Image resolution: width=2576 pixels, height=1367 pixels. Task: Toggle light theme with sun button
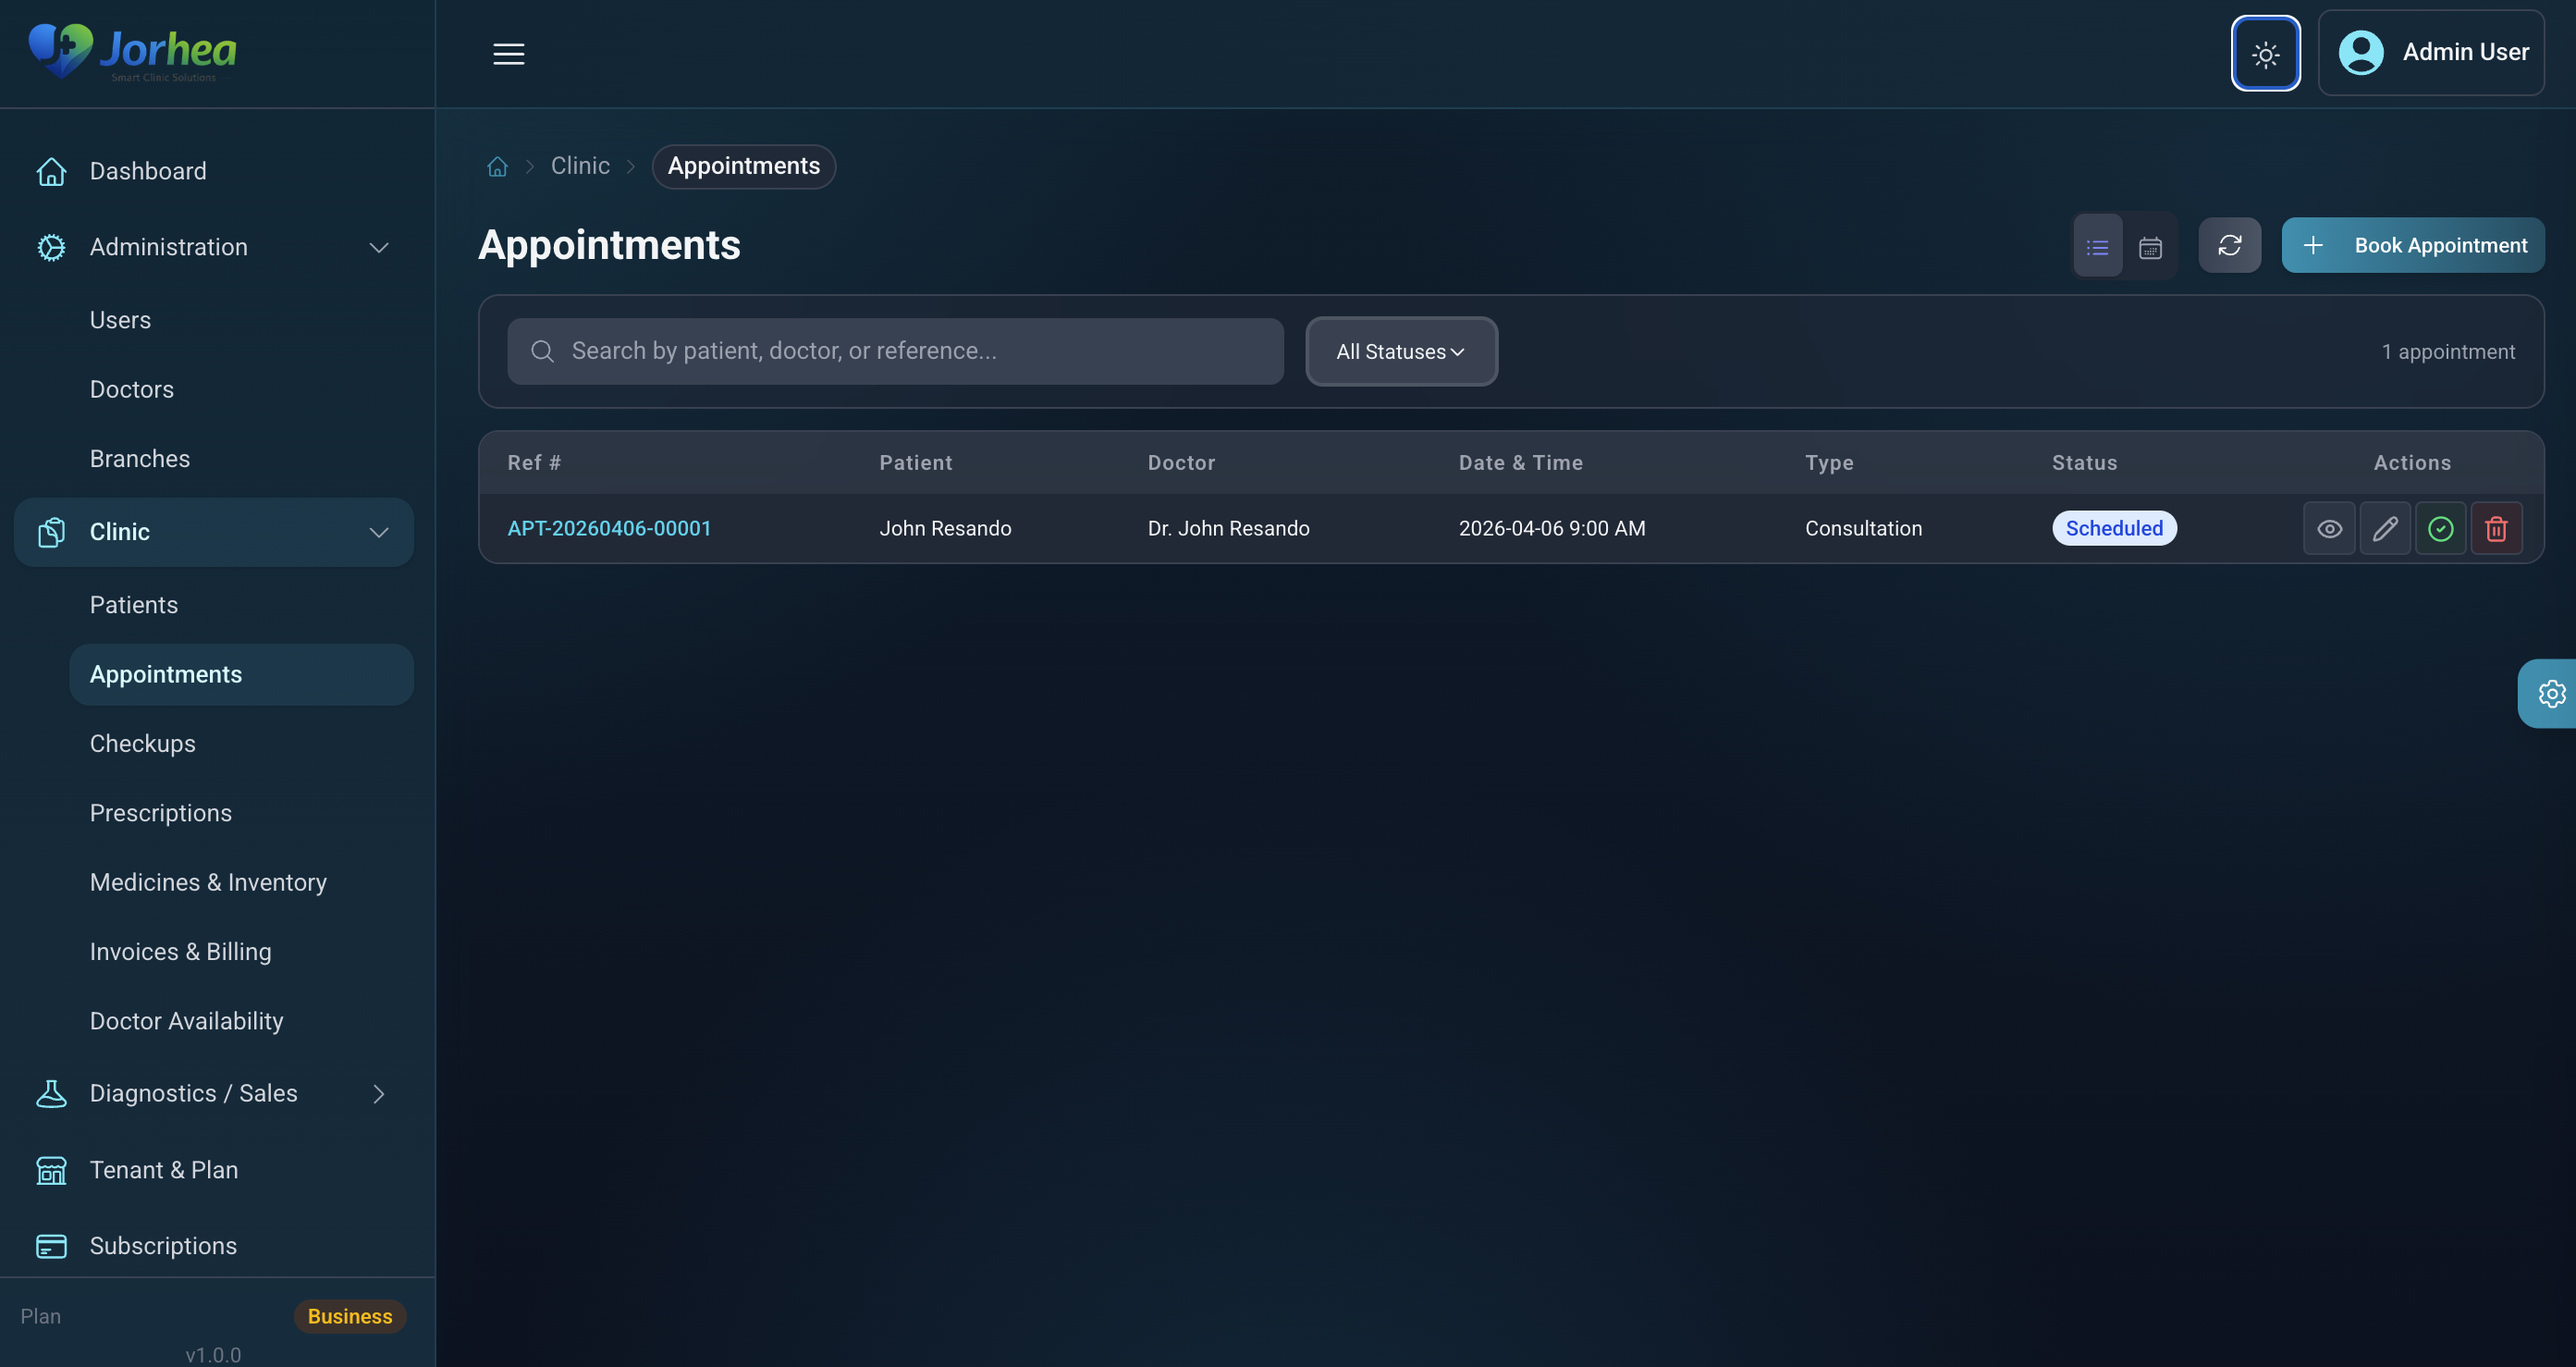[2265, 53]
